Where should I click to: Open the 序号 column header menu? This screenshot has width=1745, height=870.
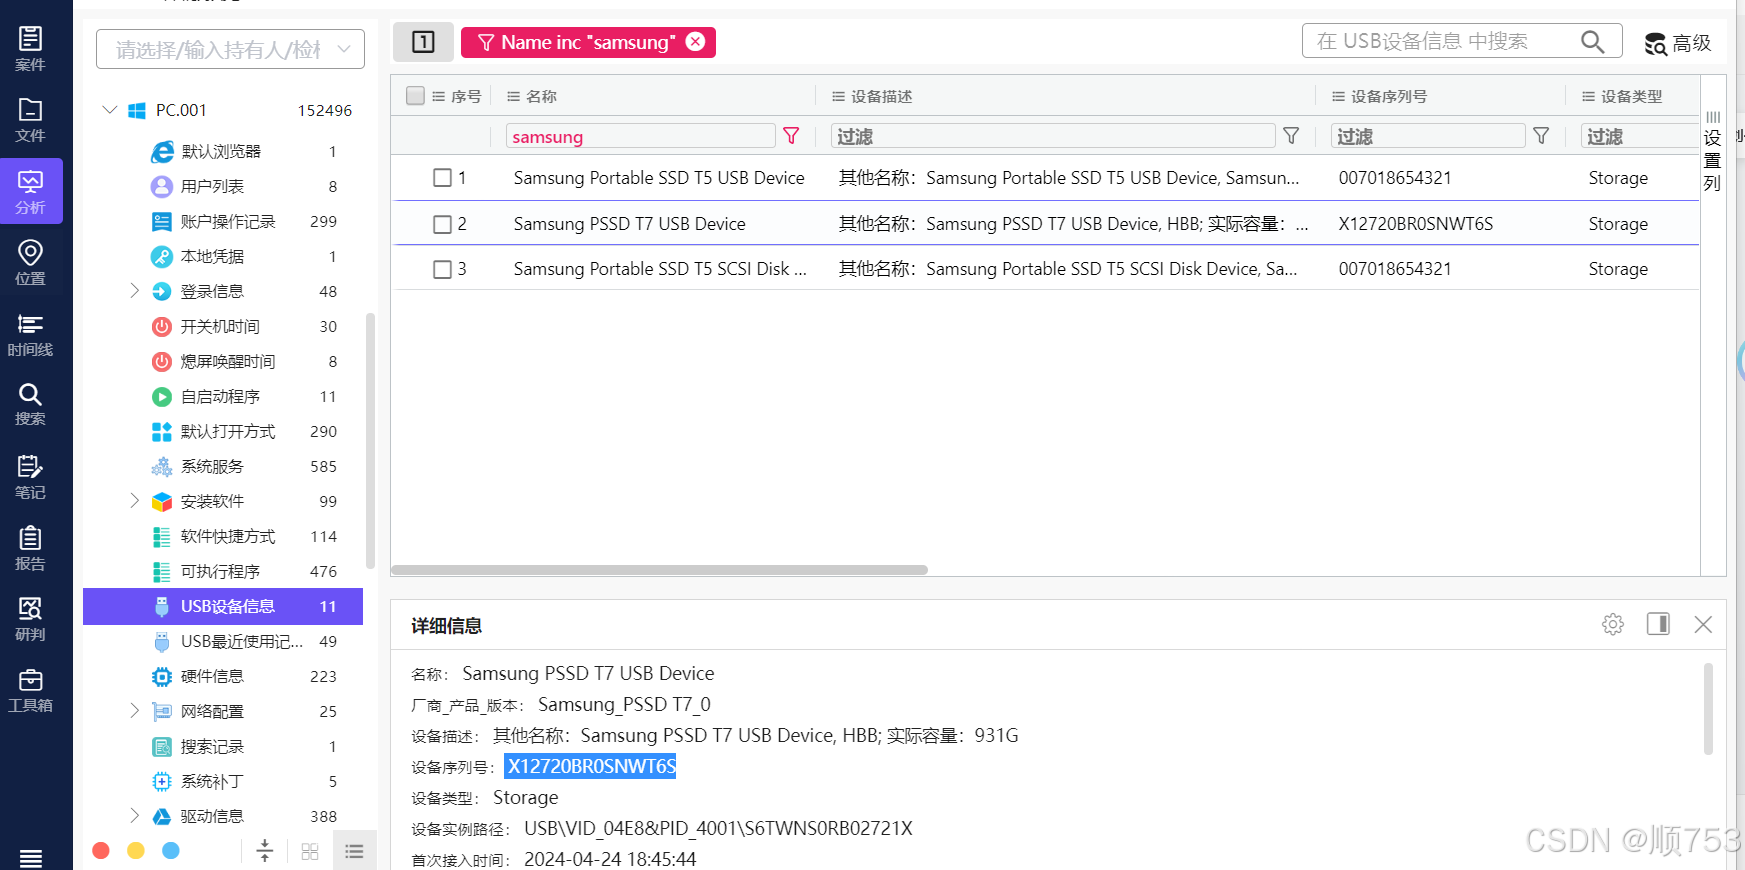click(x=438, y=96)
